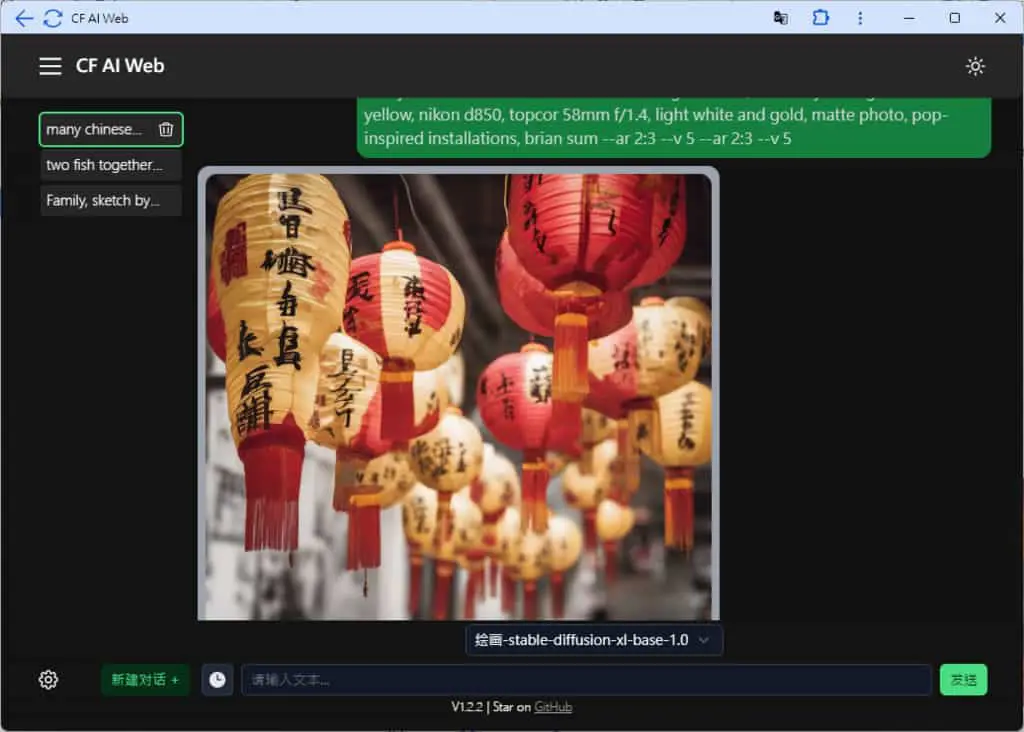Open the 'two fish together...' conversation
The image size is (1024, 732).
pos(110,165)
